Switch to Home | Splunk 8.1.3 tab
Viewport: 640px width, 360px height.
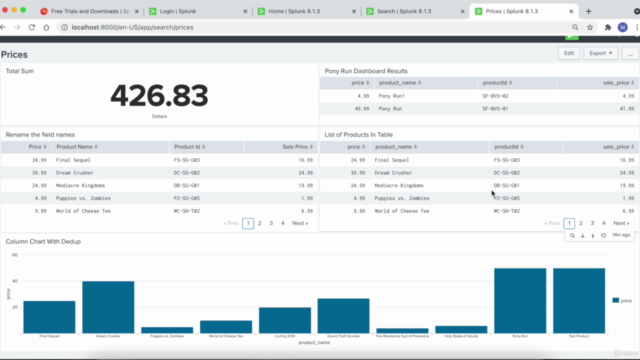(306, 11)
